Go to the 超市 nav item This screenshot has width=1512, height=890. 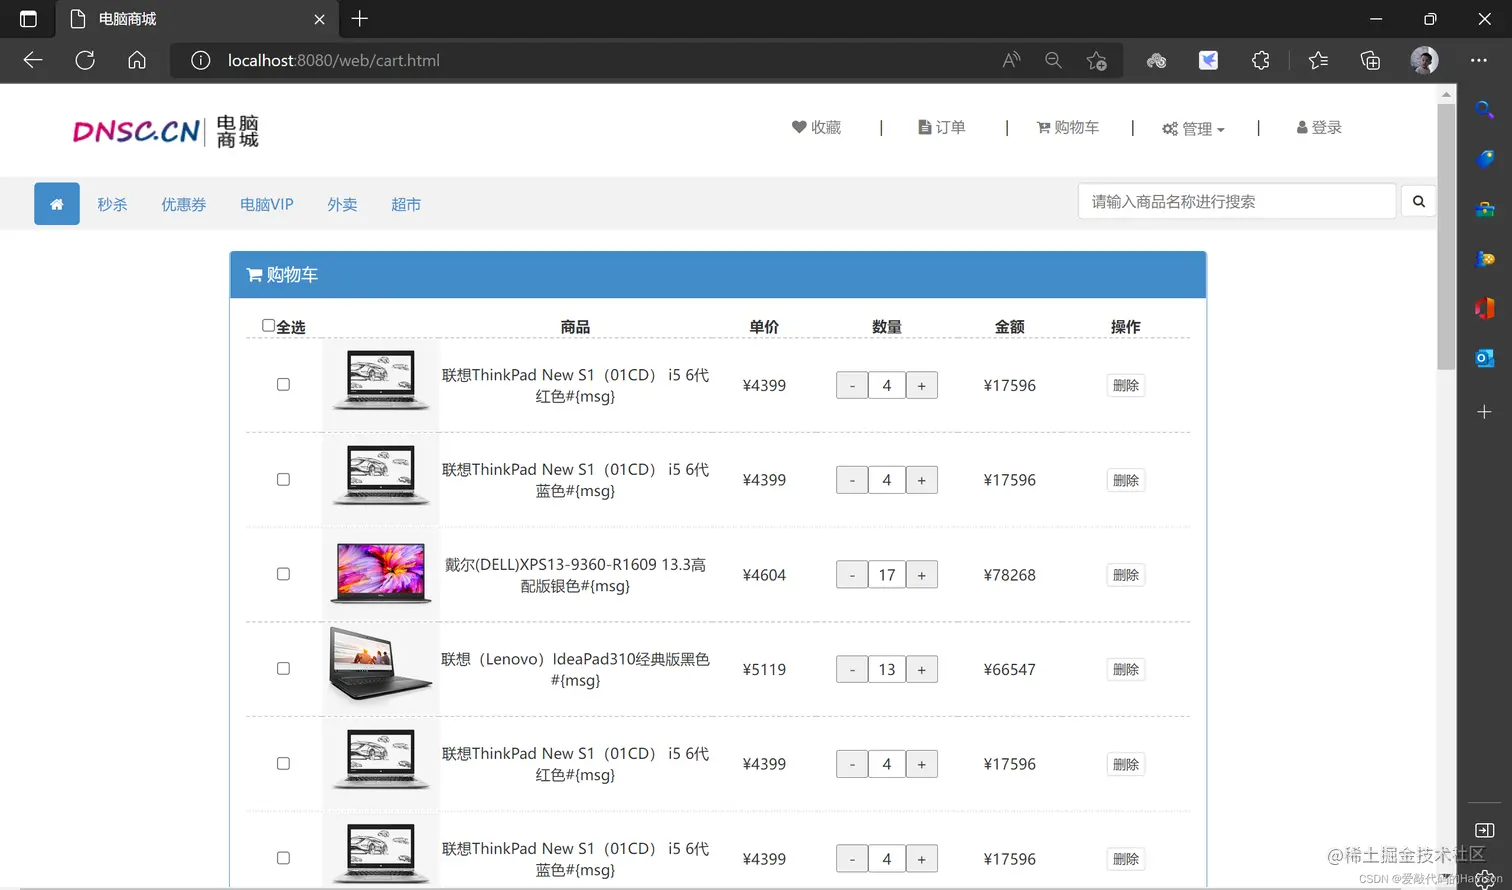click(x=406, y=204)
